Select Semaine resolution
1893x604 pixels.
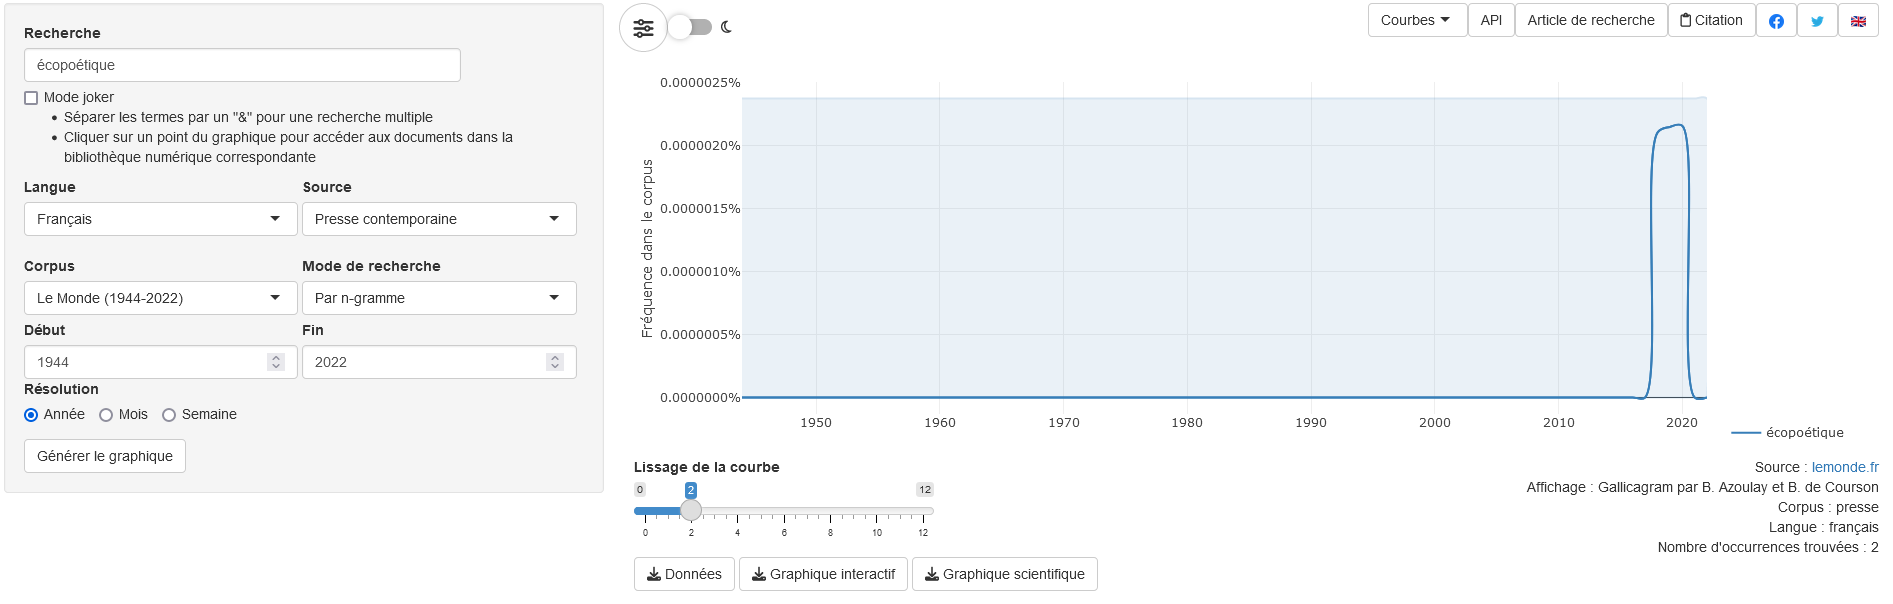(169, 415)
